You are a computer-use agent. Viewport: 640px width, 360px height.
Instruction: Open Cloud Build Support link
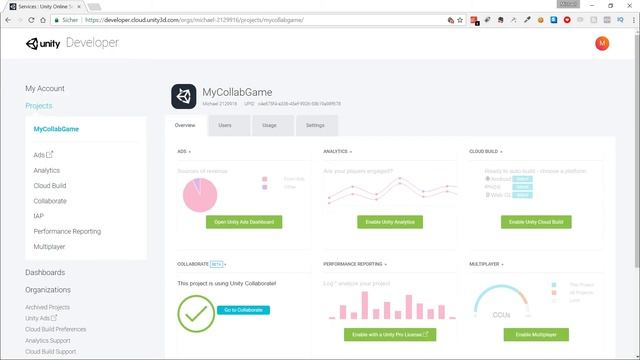coord(51,351)
